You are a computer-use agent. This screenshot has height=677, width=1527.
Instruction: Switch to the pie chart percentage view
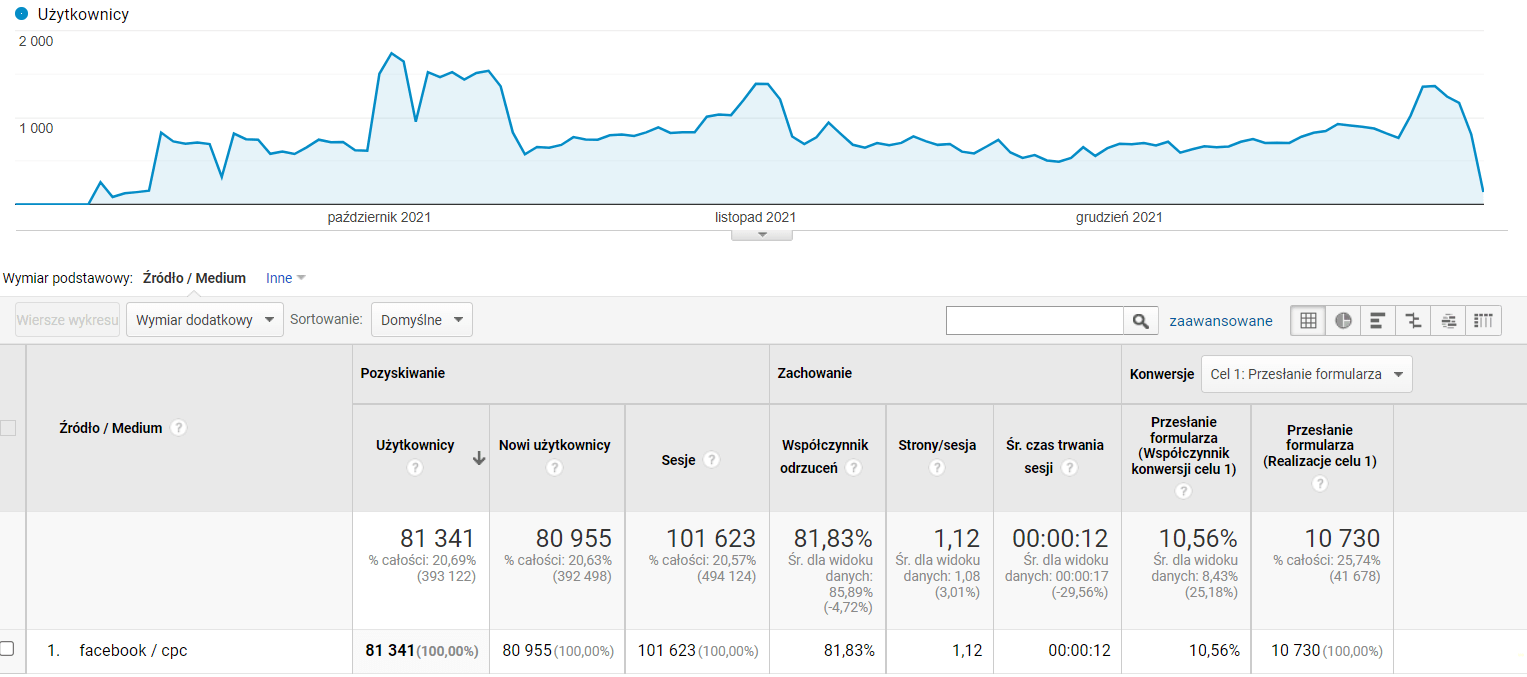pos(1343,321)
